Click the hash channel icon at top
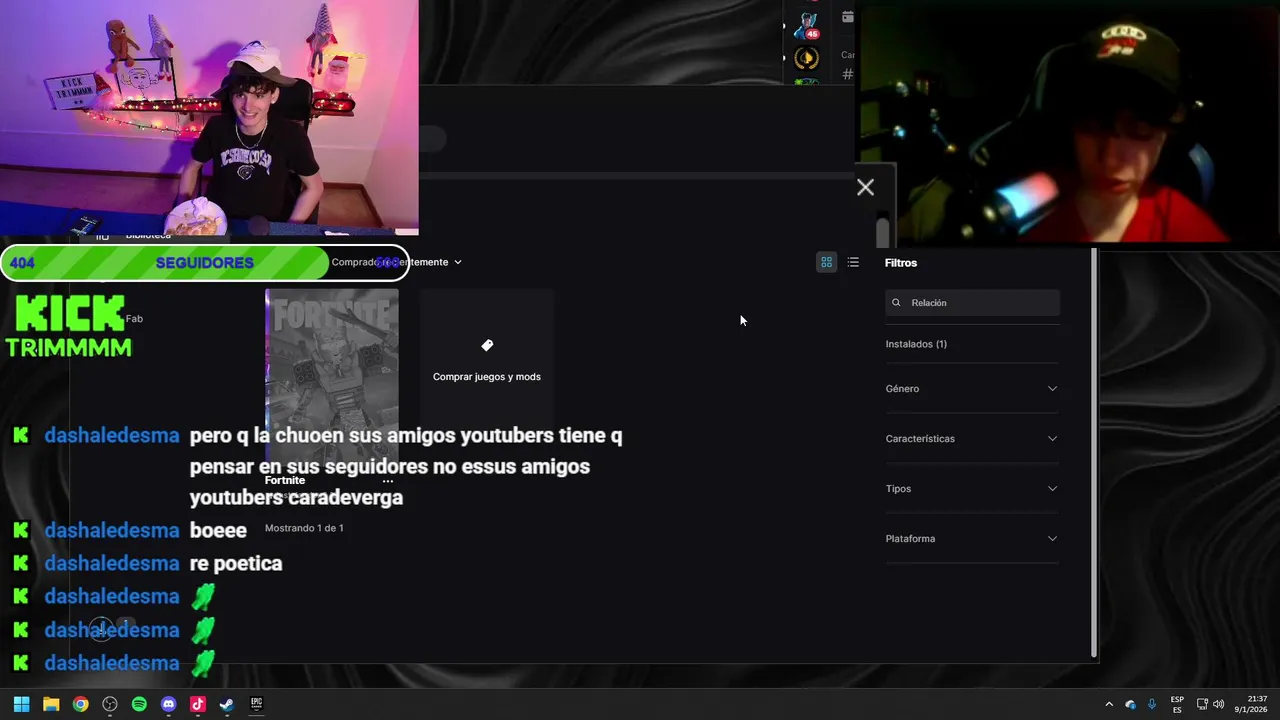Screen dimensions: 1280x720 click(848, 73)
